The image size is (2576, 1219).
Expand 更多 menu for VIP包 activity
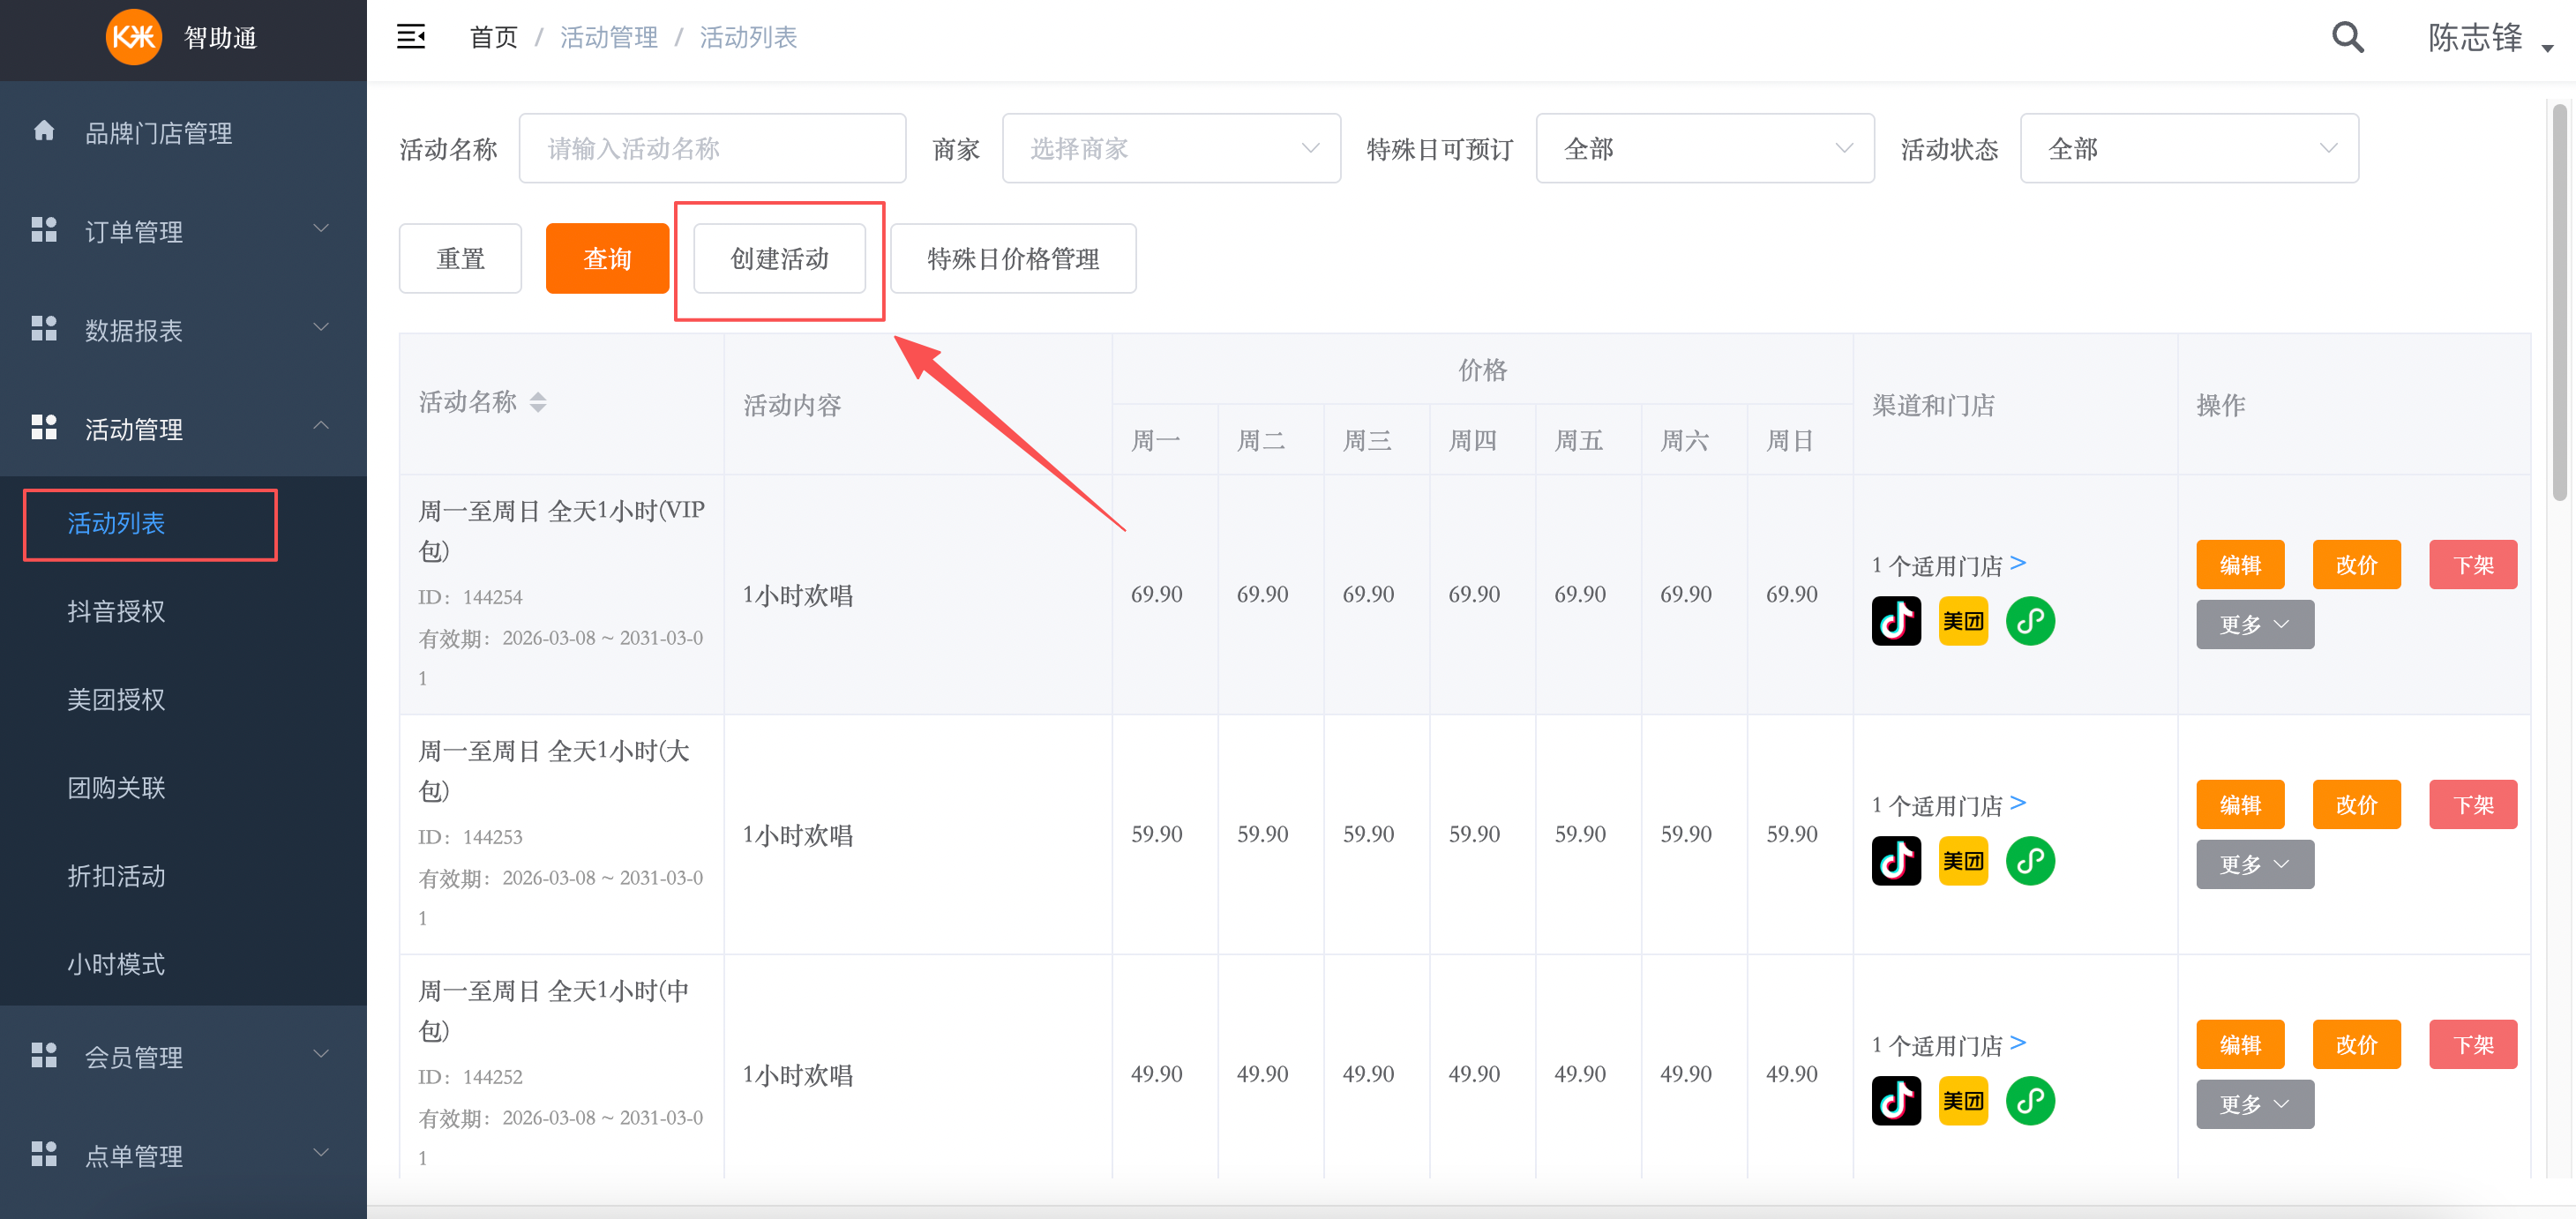[2253, 625]
